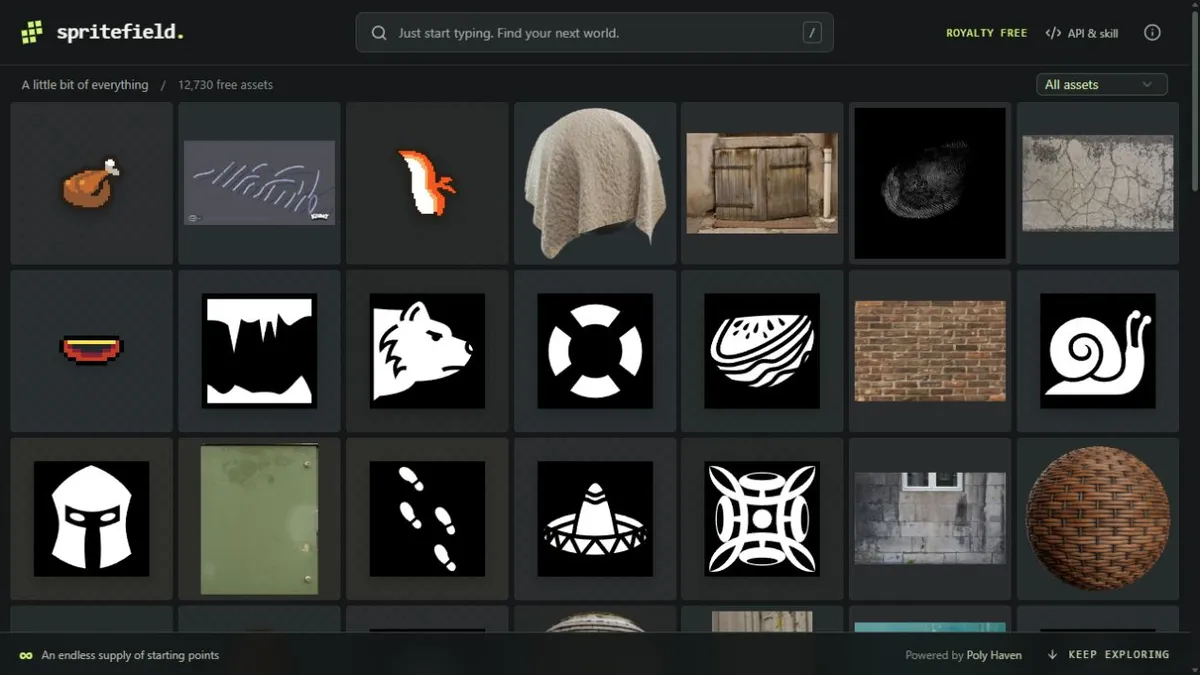The width and height of the screenshot is (1200, 675).
Task: Select the roasted chicken leg sprite
Action: [x=91, y=183]
